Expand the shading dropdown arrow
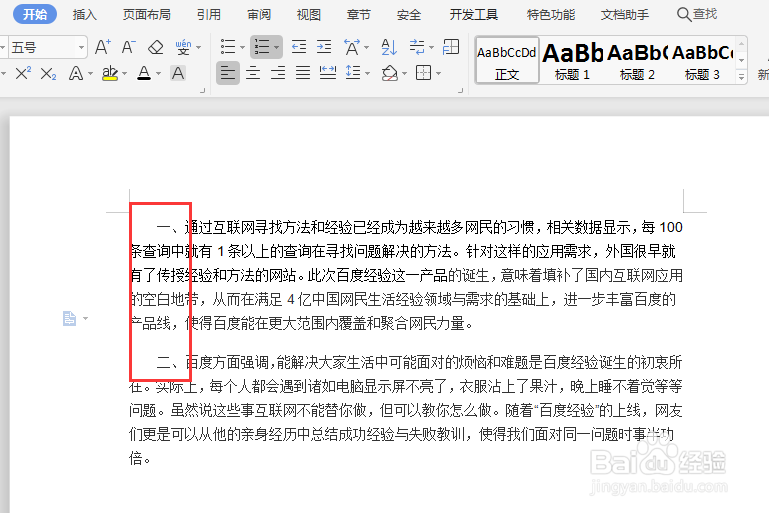This screenshot has width=769, height=513. pyautogui.click(x=405, y=74)
